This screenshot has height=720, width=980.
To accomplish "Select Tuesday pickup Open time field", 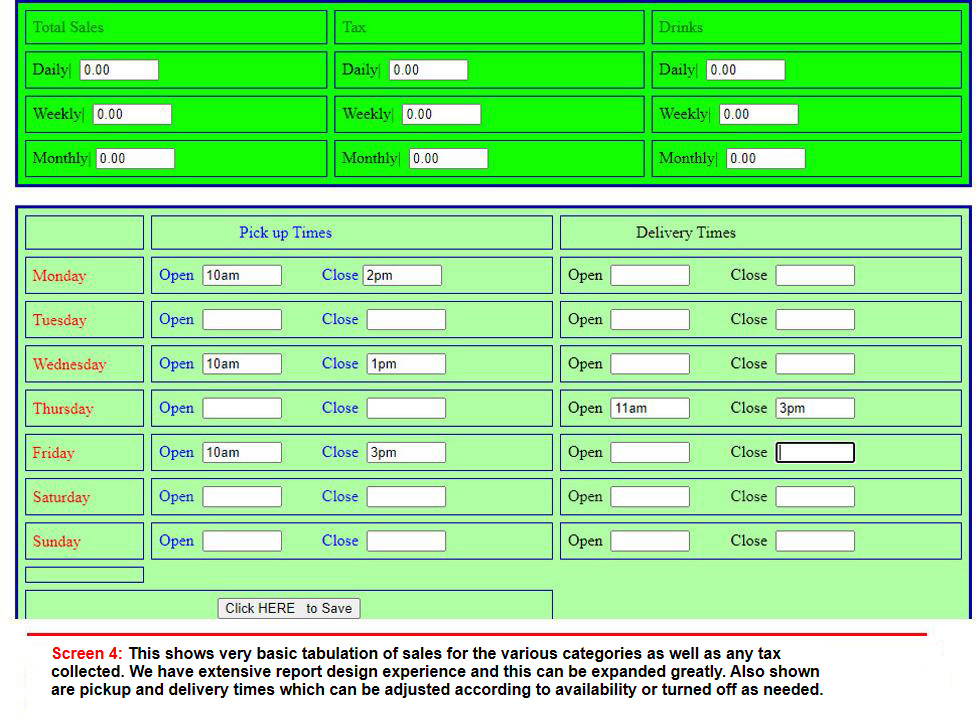I will [242, 319].
